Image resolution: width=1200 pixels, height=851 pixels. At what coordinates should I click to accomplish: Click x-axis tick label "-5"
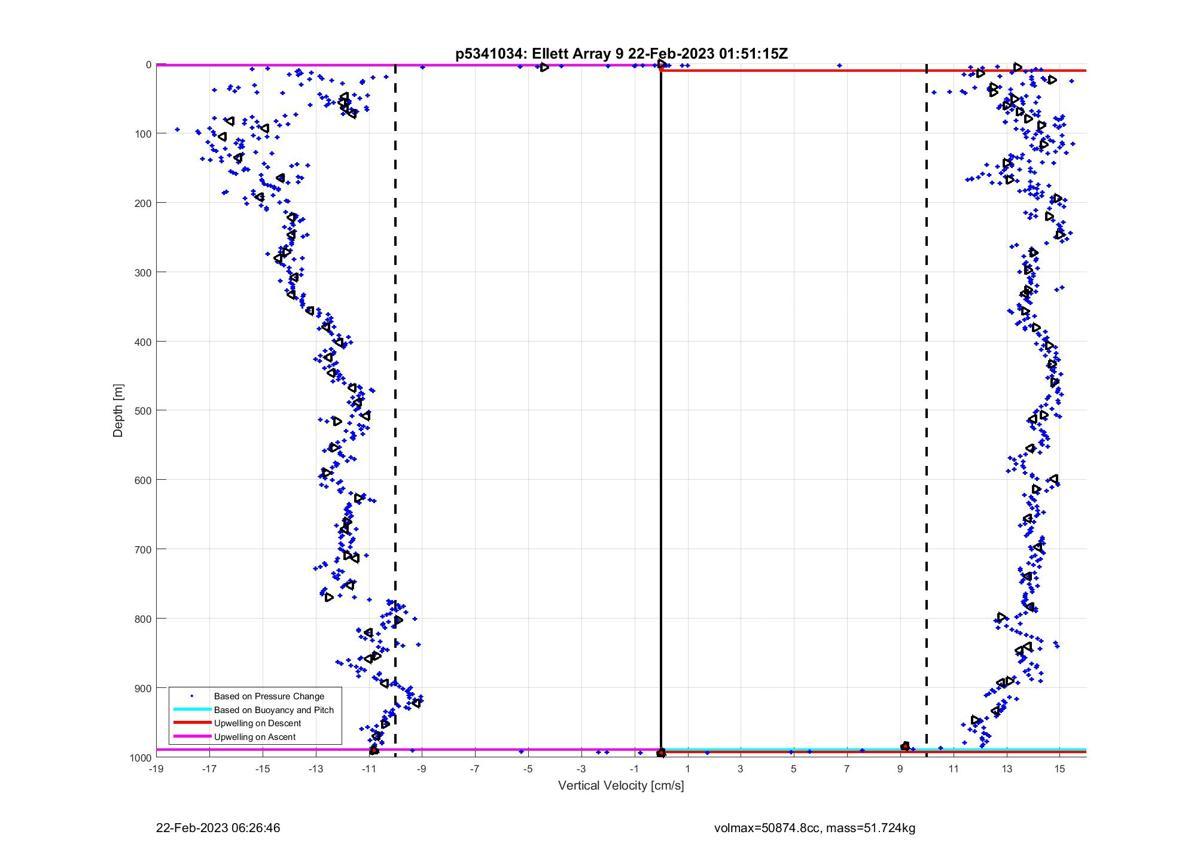click(x=528, y=769)
